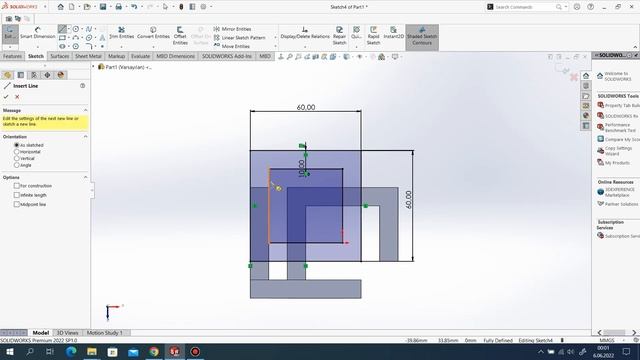
Task: Open Google Chrome from the taskbar
Action: click(154, 351)
